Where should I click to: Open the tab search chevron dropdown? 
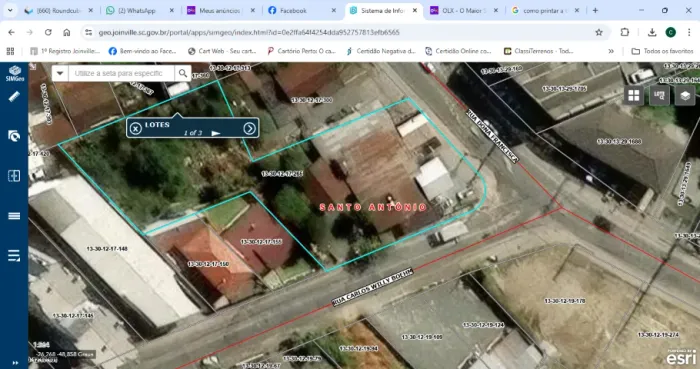click(10, 10)
